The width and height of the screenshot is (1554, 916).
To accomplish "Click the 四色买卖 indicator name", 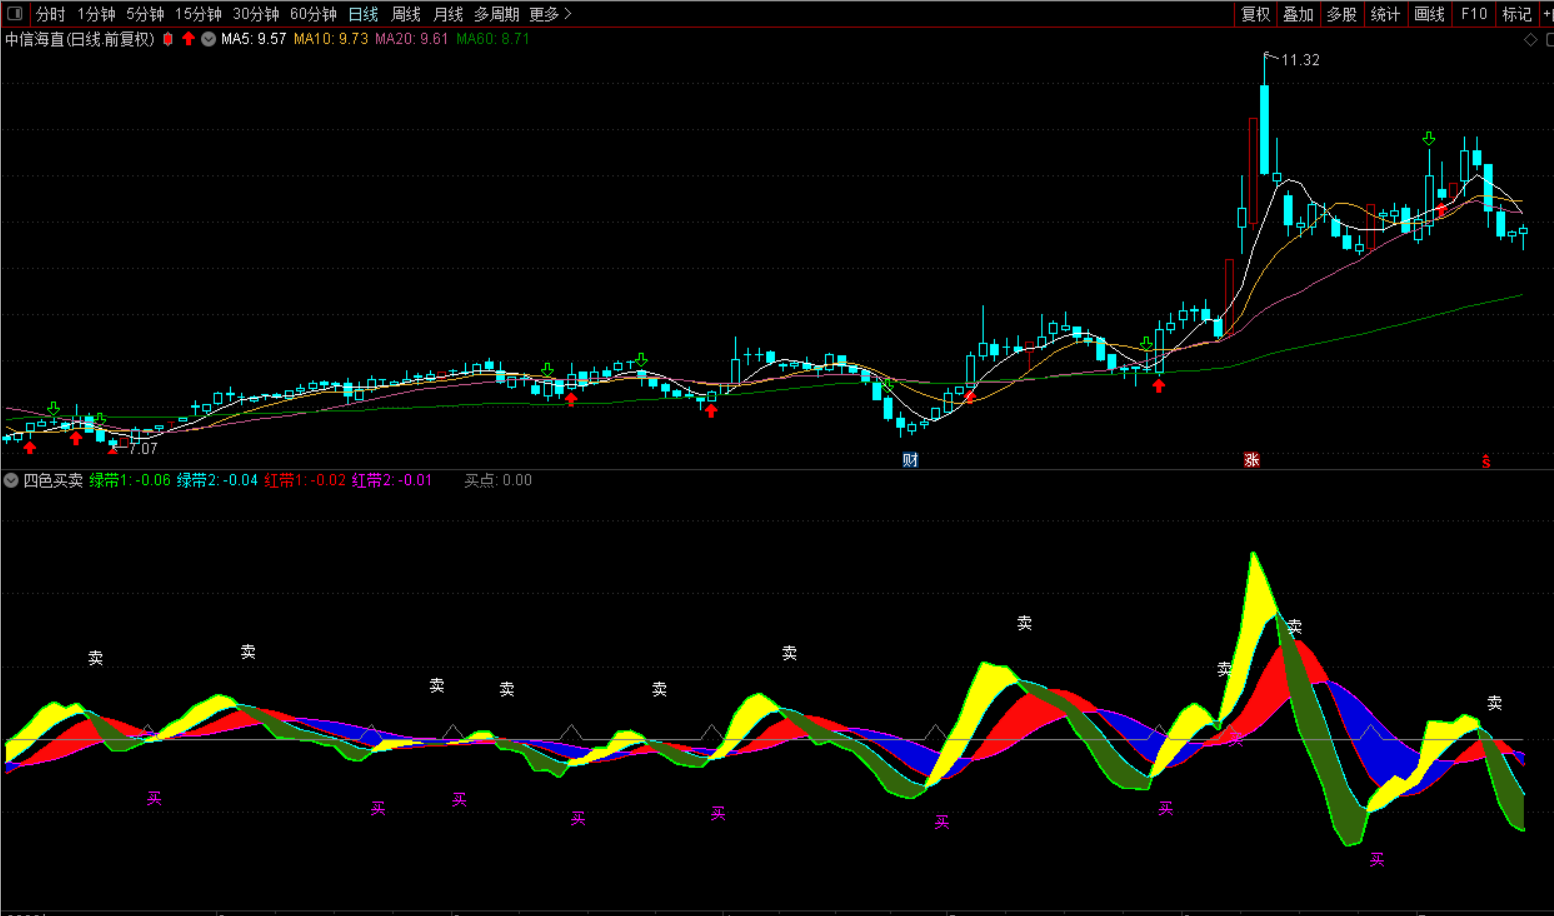I will pos(53,480).
